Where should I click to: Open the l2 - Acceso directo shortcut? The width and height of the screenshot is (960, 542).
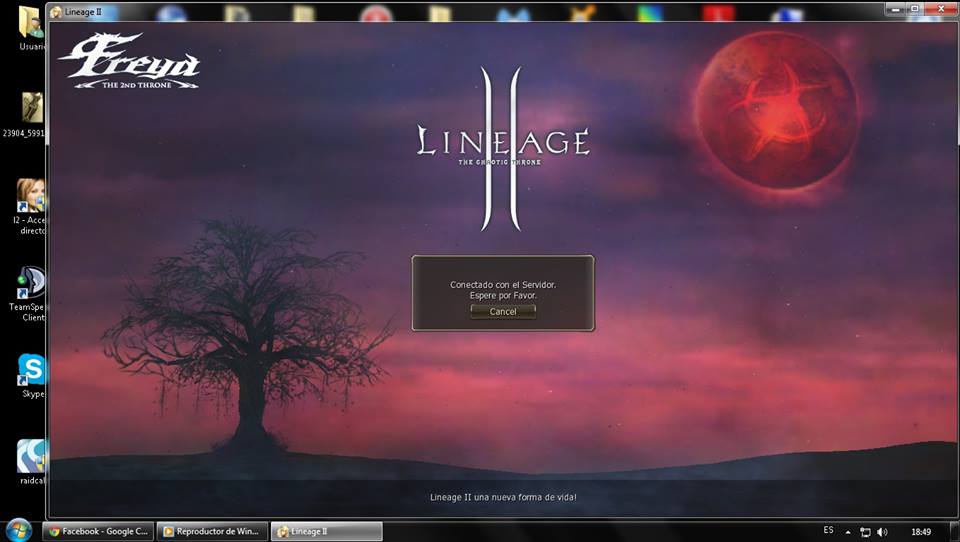pyautogui.click(x=29, y=207)
